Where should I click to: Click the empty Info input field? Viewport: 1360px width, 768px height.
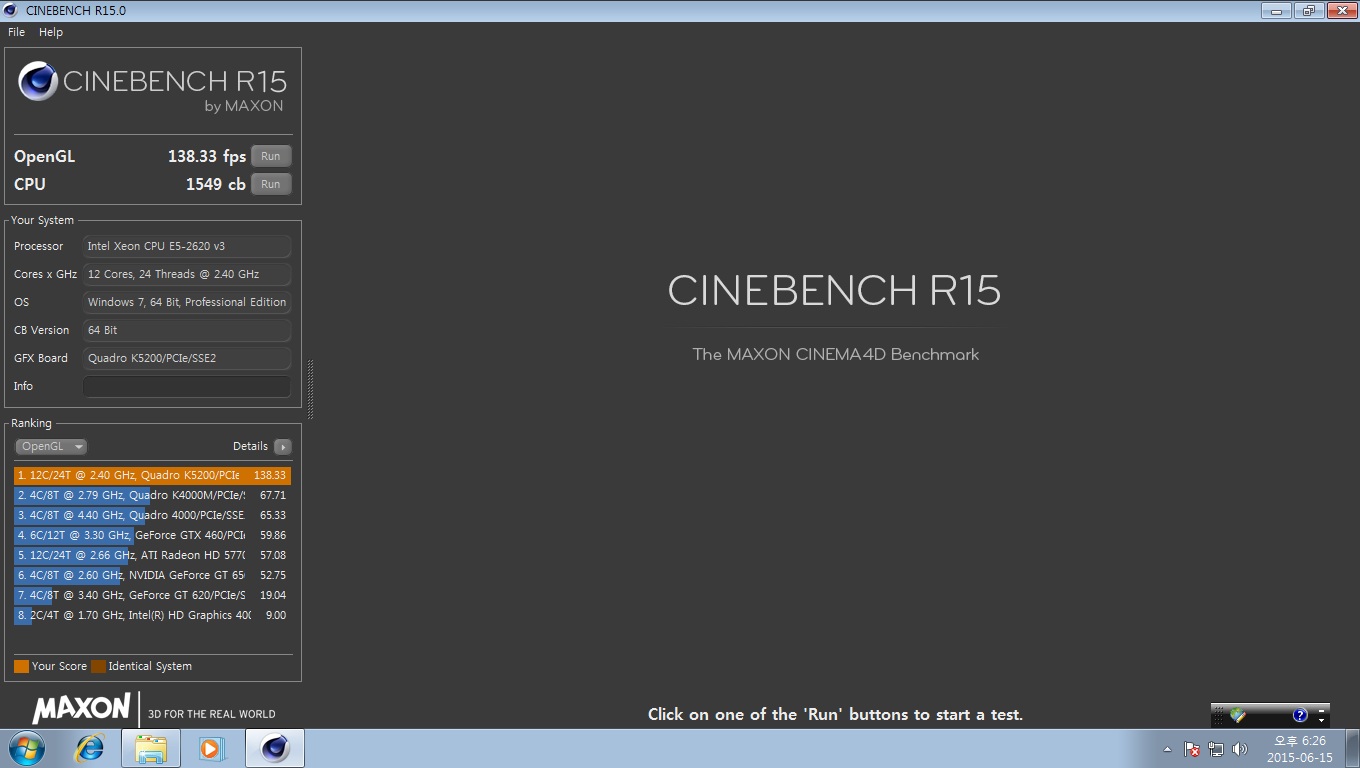coord(187,386)
